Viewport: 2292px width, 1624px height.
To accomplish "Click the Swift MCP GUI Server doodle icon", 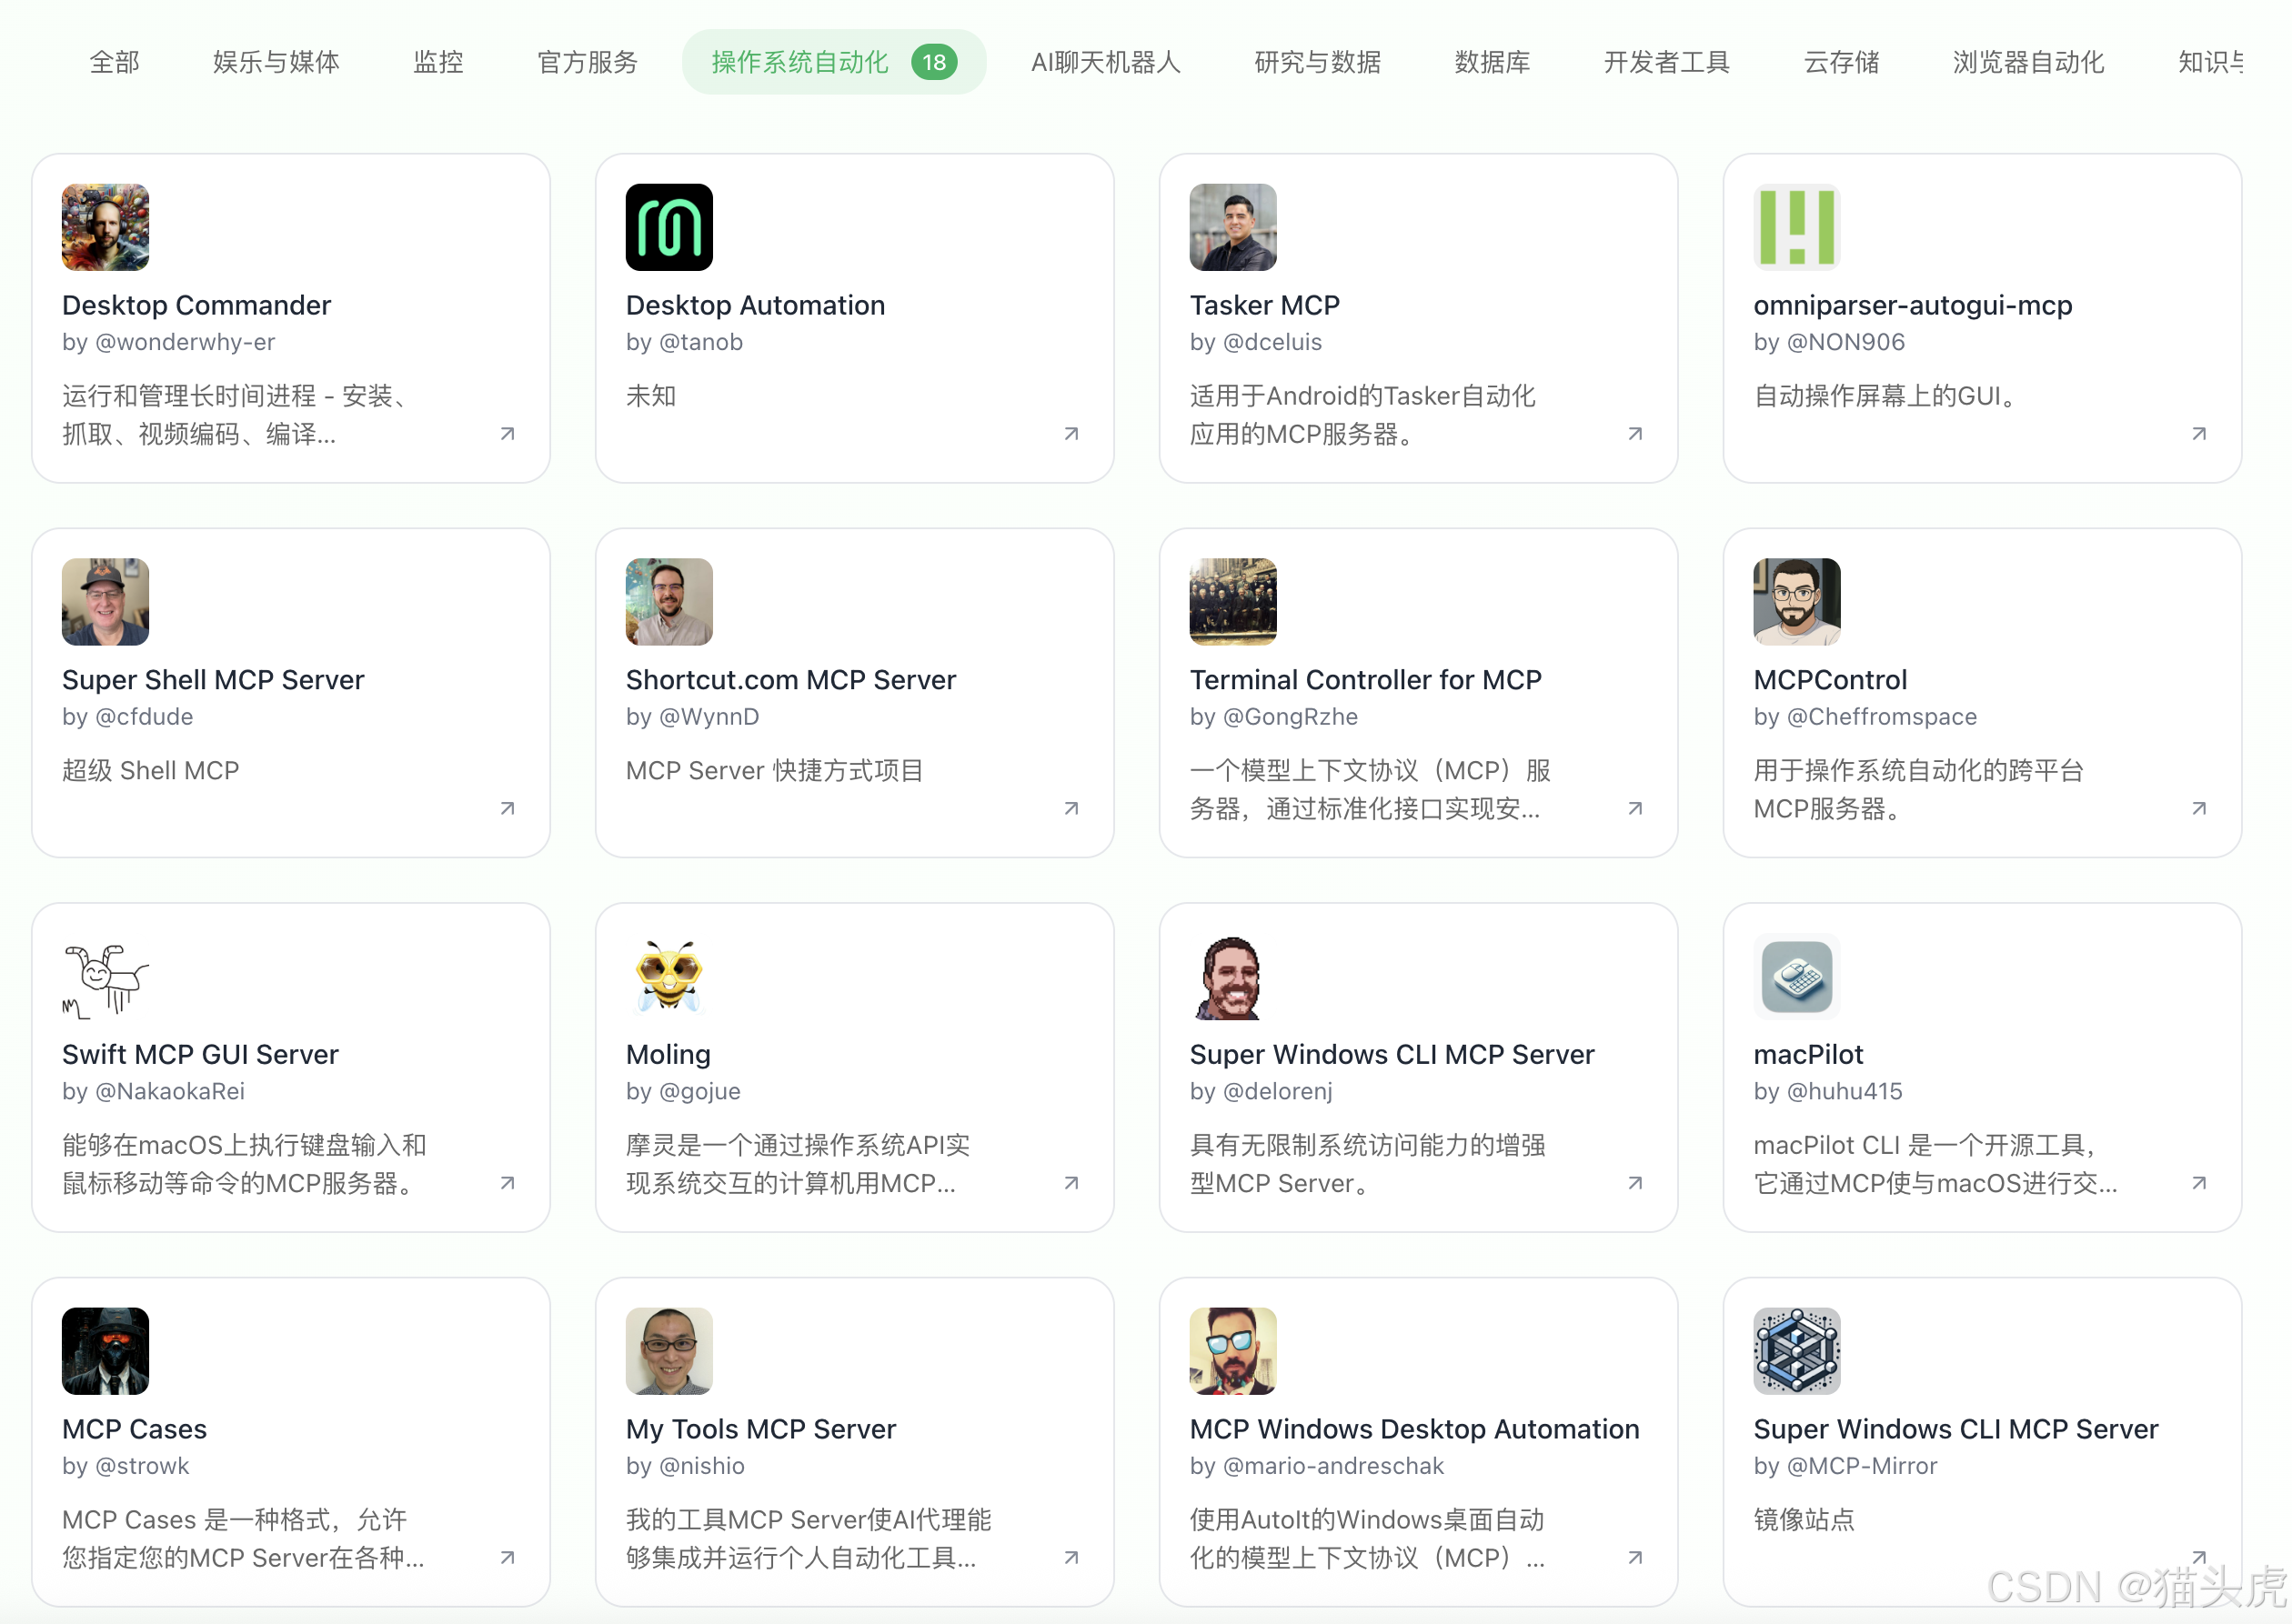I will click(x=105, y=976).
